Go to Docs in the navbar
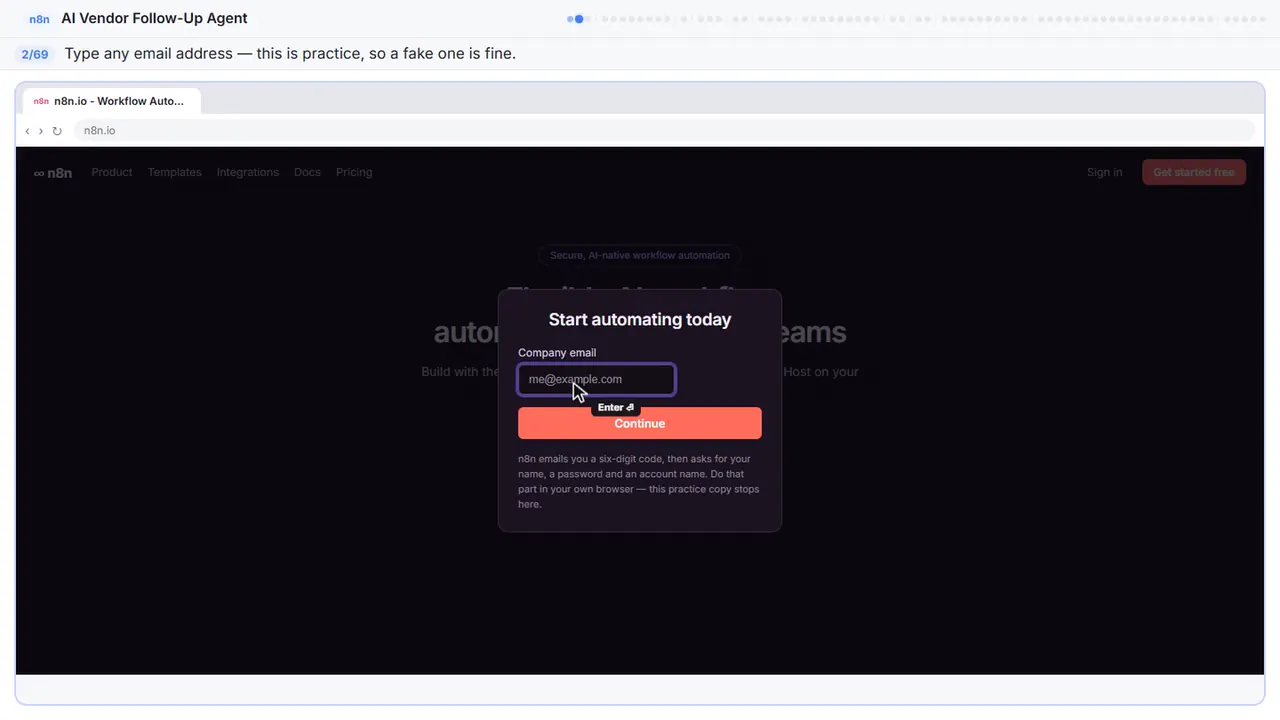Viewport: 1280px width, 720px height. pyautogui.click(x=307, y=172)
